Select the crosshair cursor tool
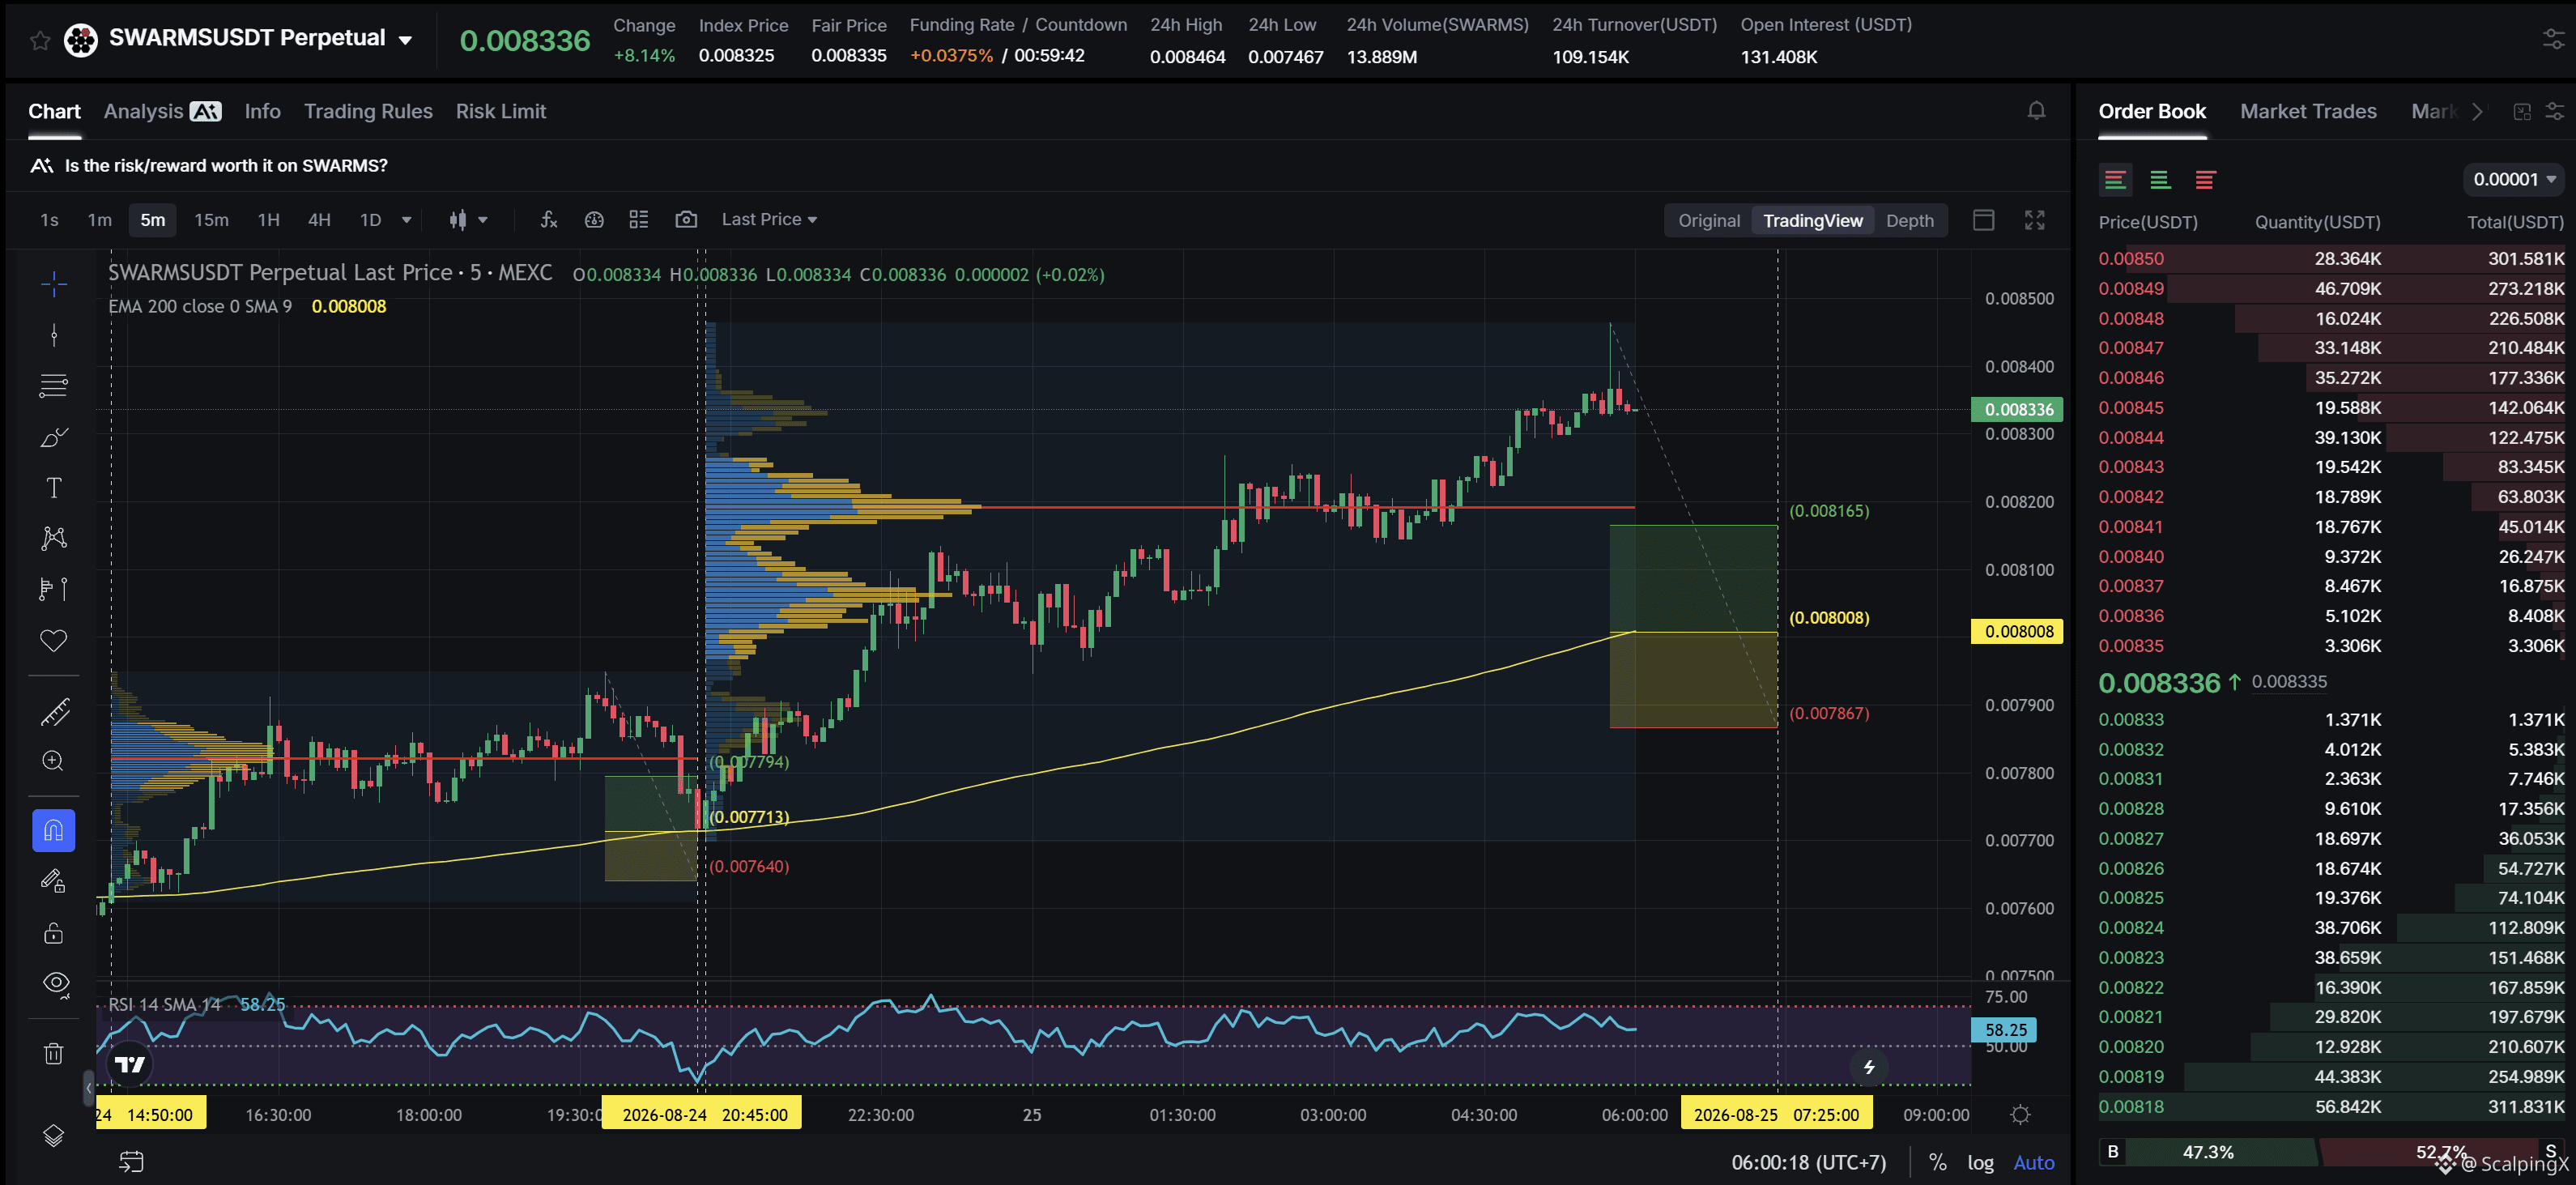Viewport: 2576px width, 1185px height. [x=54, y=284]
